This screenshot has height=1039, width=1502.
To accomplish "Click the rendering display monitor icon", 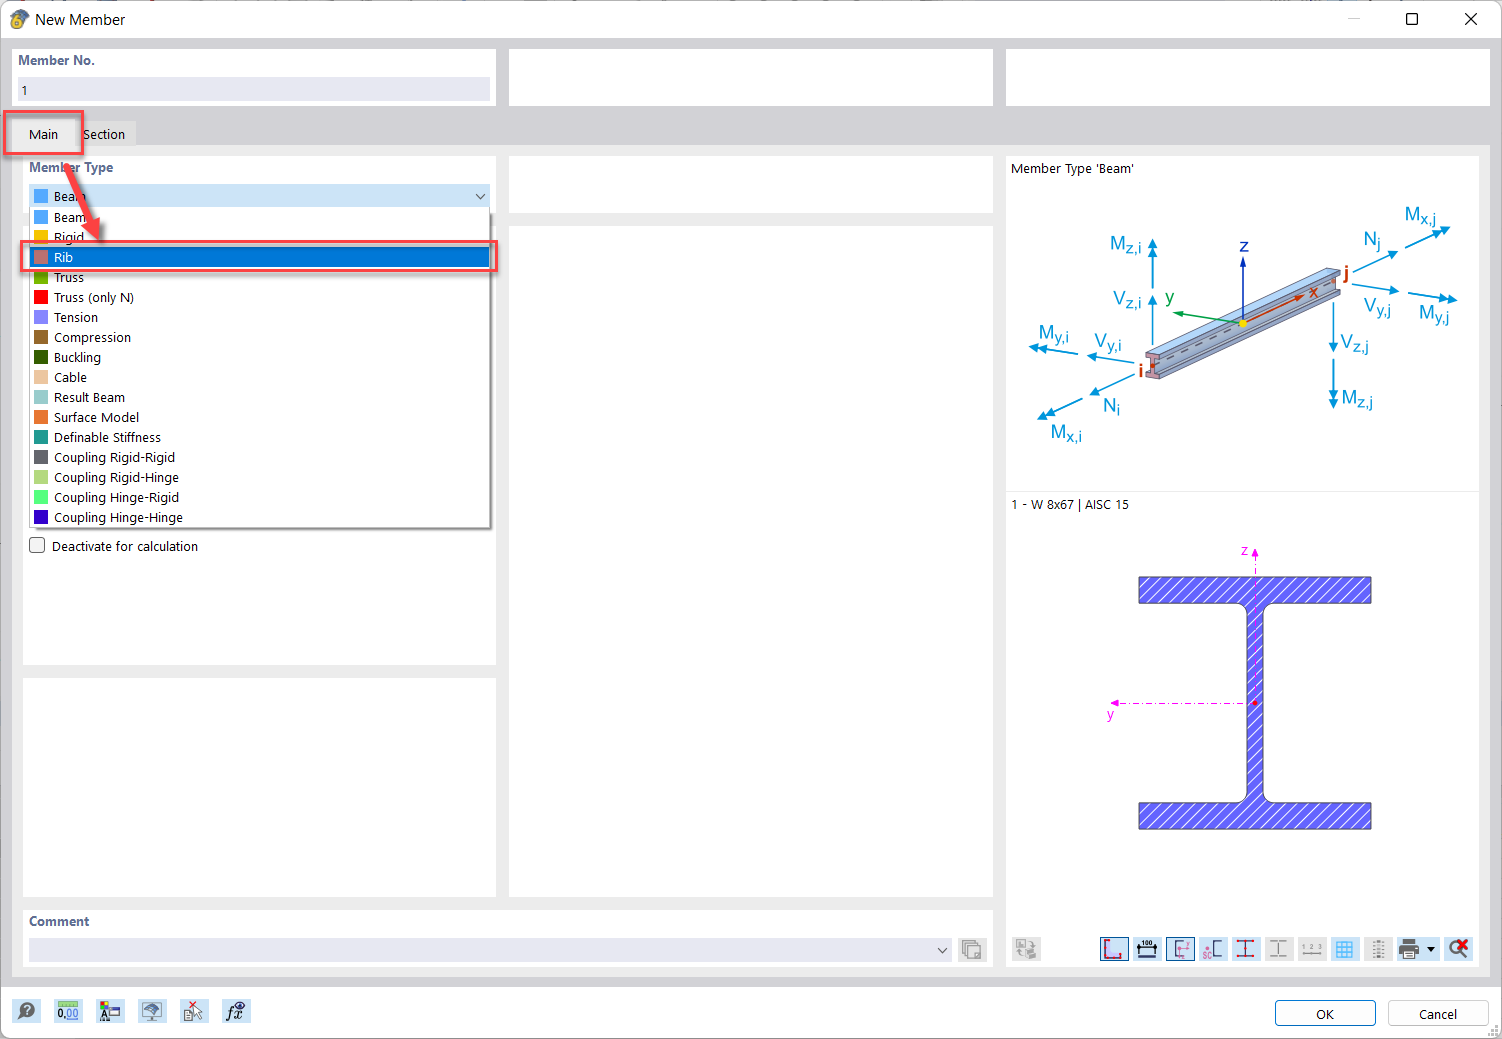I will point(152,1011).
